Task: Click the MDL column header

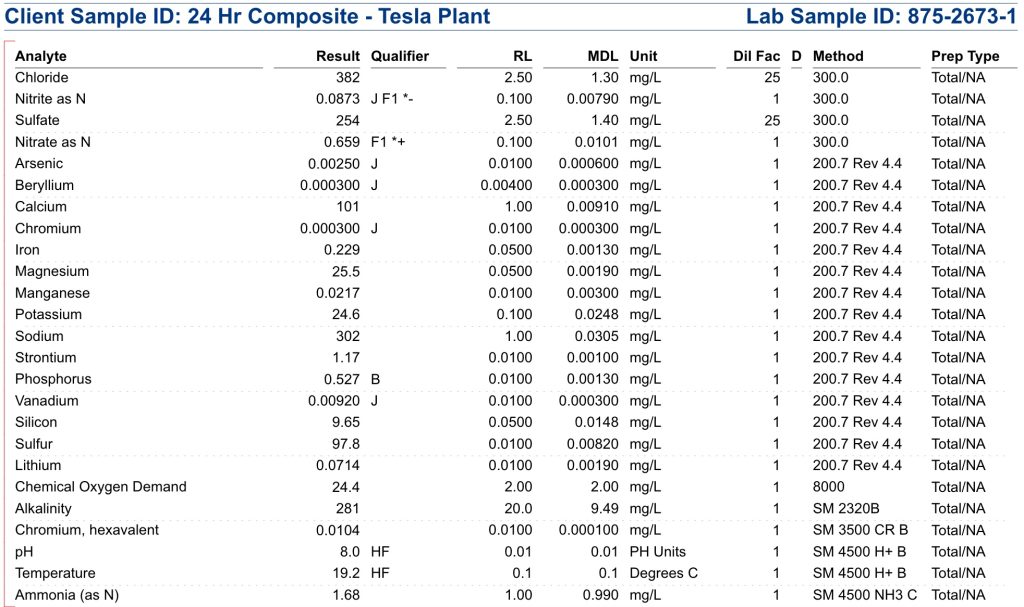Action: pos(603,56)
